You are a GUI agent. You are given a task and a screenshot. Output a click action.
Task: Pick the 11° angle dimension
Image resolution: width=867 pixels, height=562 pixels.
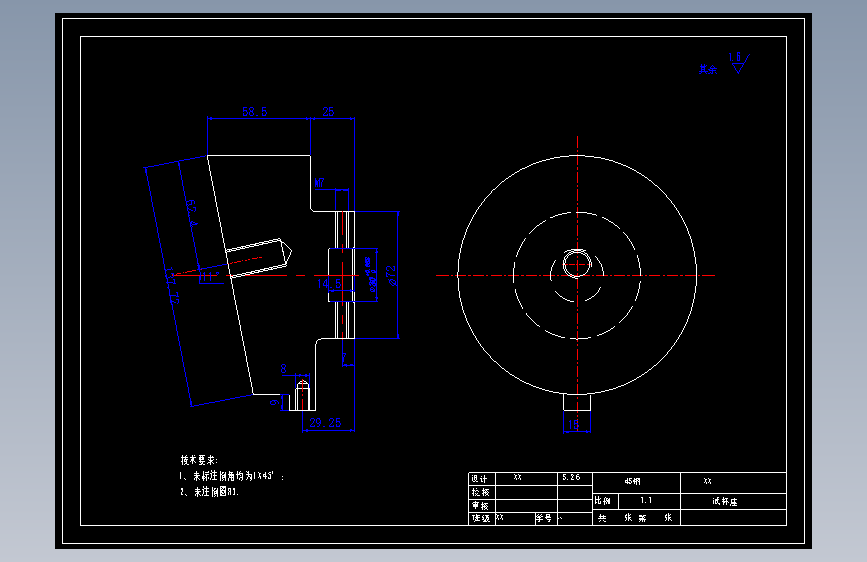(208, 277)
